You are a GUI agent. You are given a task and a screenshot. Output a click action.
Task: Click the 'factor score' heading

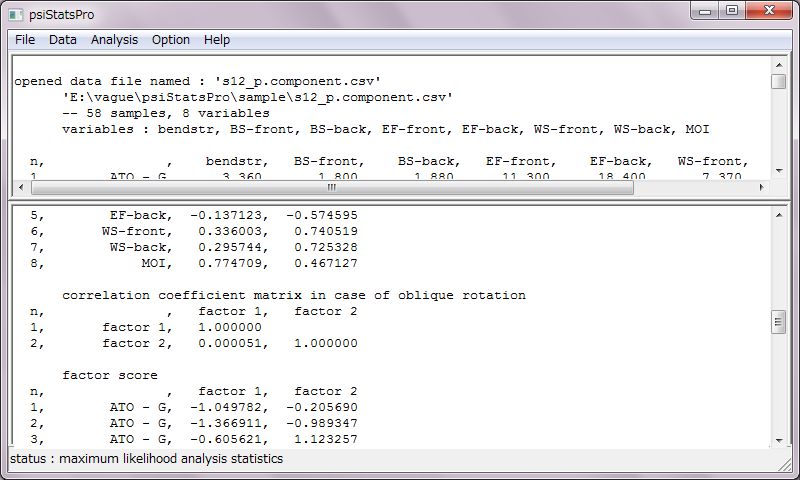click(110, 375)
